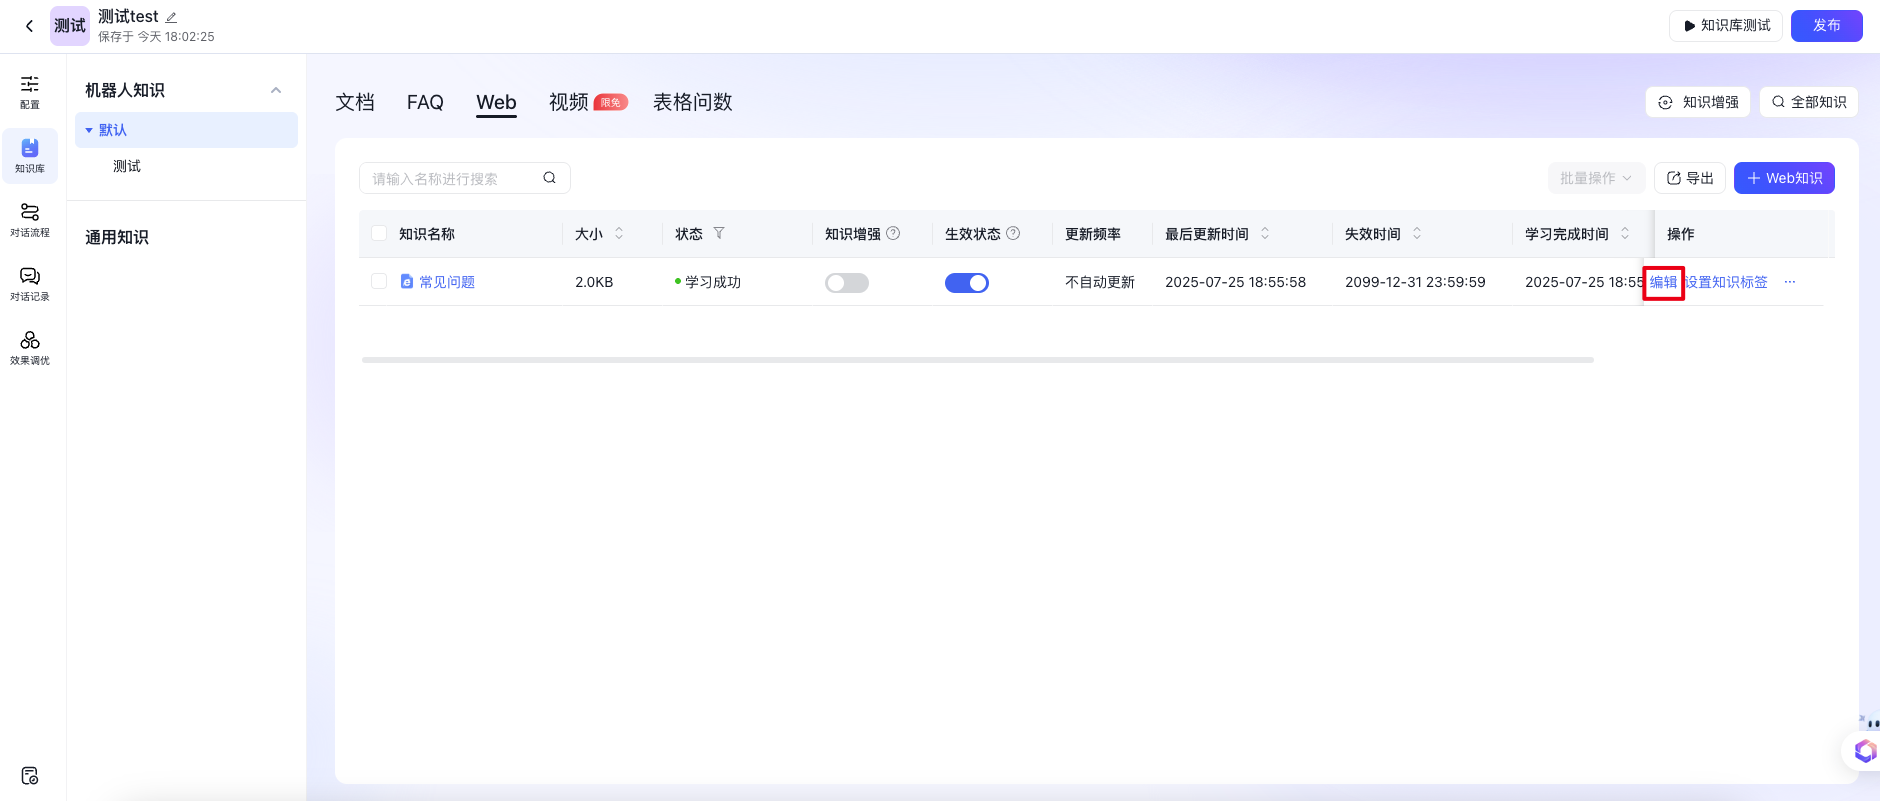Viewport: 1880px width, 801px height.
Task: Click the 2.0KB size cell
Action: (594, 282)
